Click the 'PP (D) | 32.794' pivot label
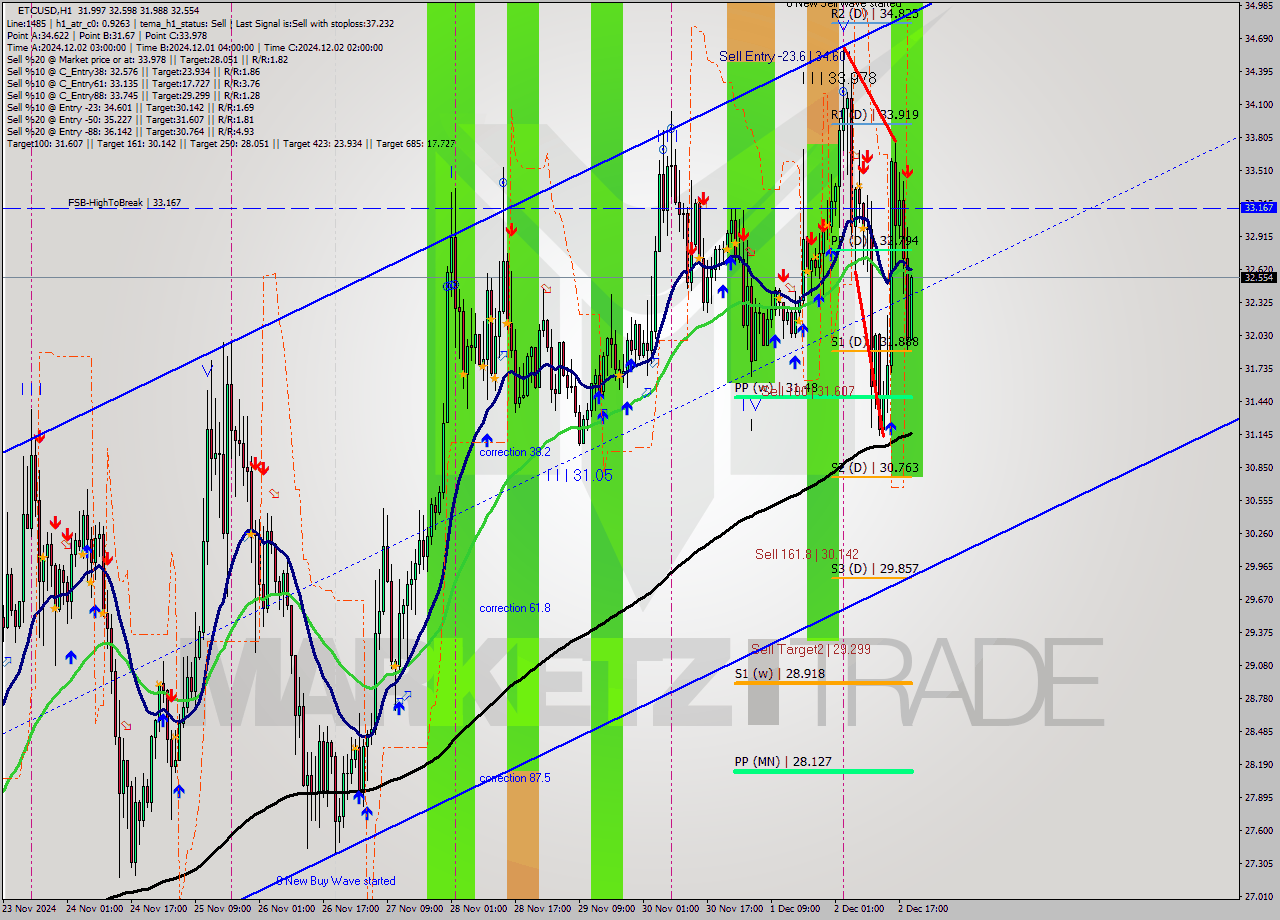This screenshot has height=920, width=1280. [x=875, y=241]
